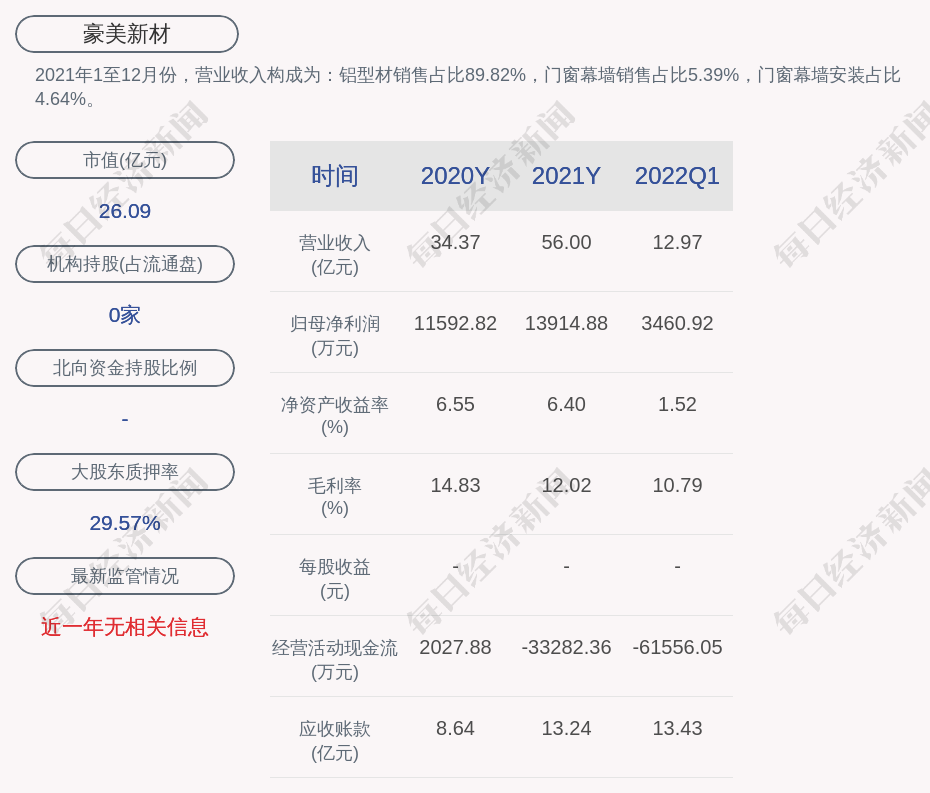Viewport: 930px width, 793px height.
Task: Select the 时间 table header
Action: (x=335, y=176)
